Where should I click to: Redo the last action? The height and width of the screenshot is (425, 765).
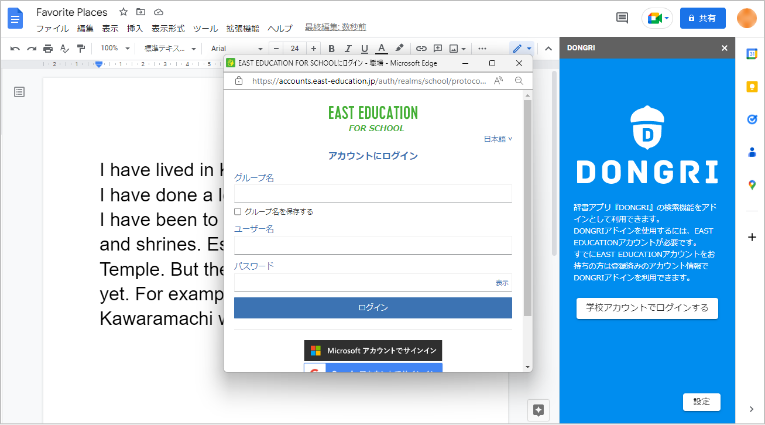32,48
